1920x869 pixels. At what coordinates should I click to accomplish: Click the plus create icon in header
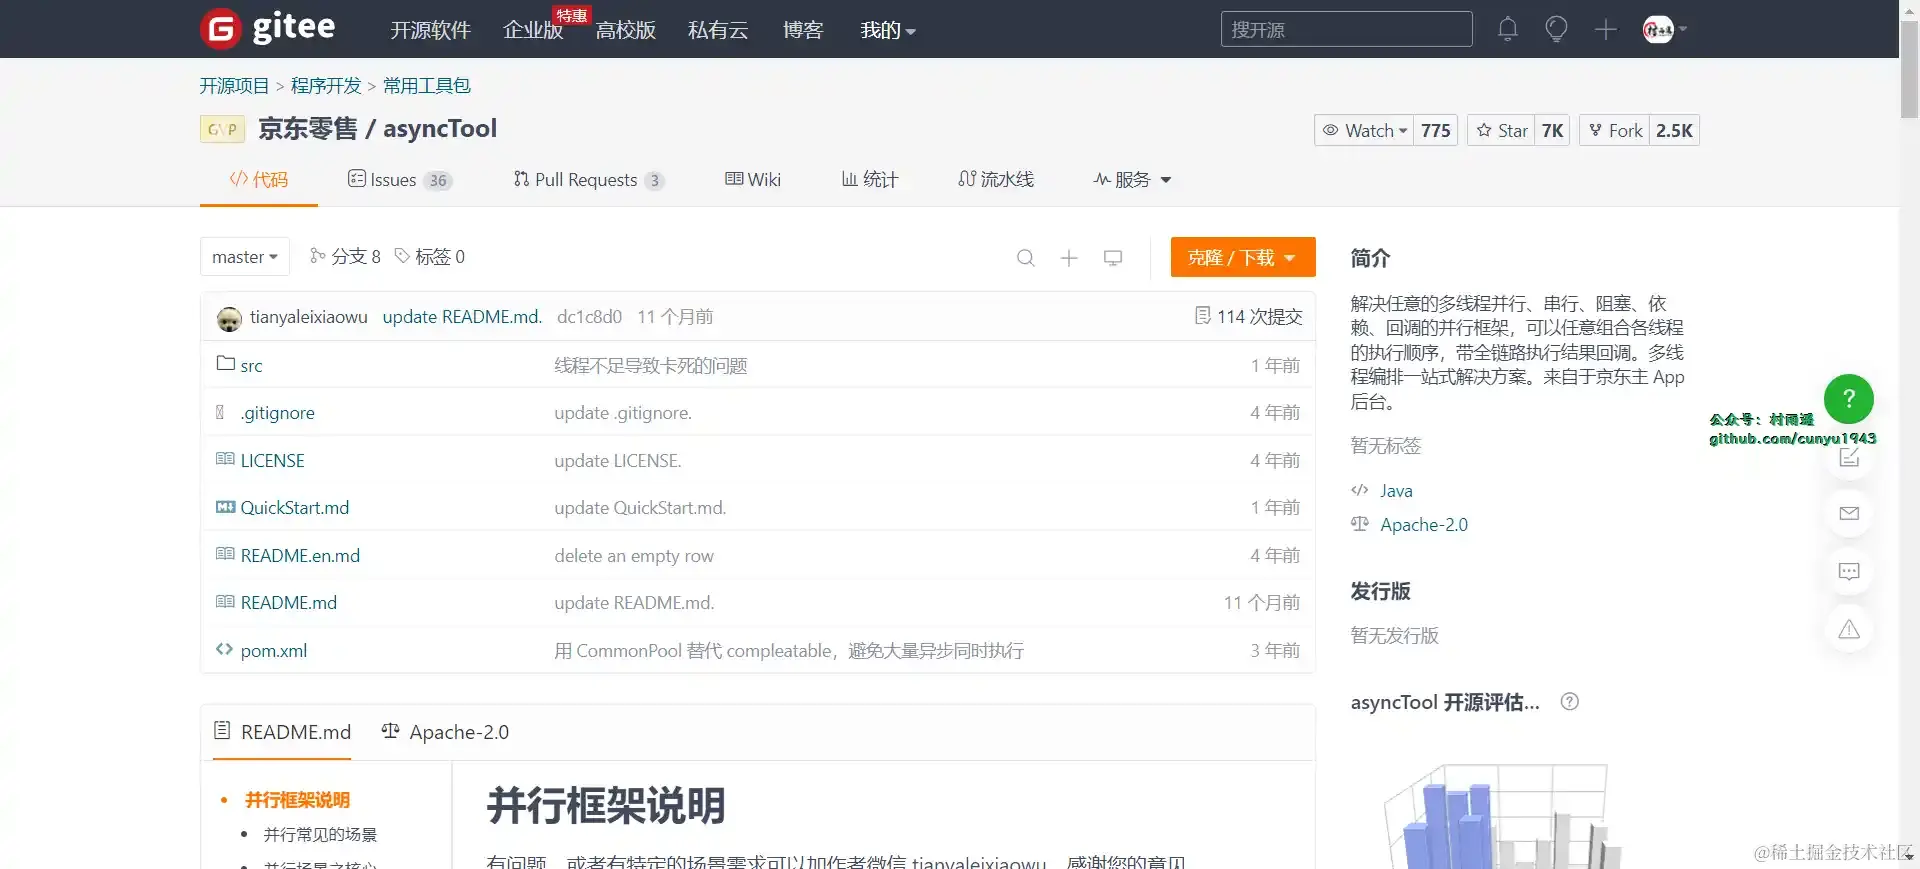click(x=1606, y=29)
